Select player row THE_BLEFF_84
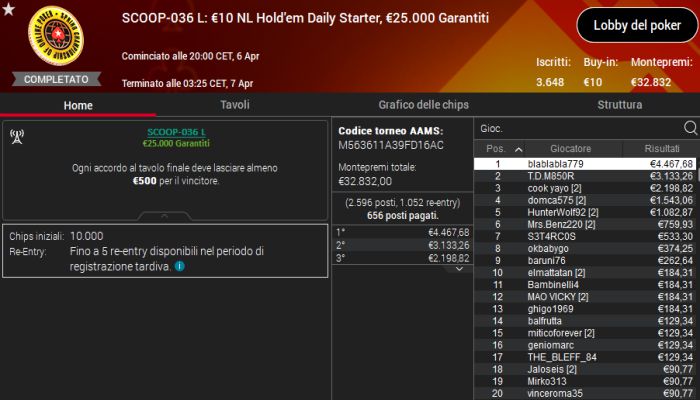Image resolution: width=700 pixels, height=400 pixels. point(585,357)
